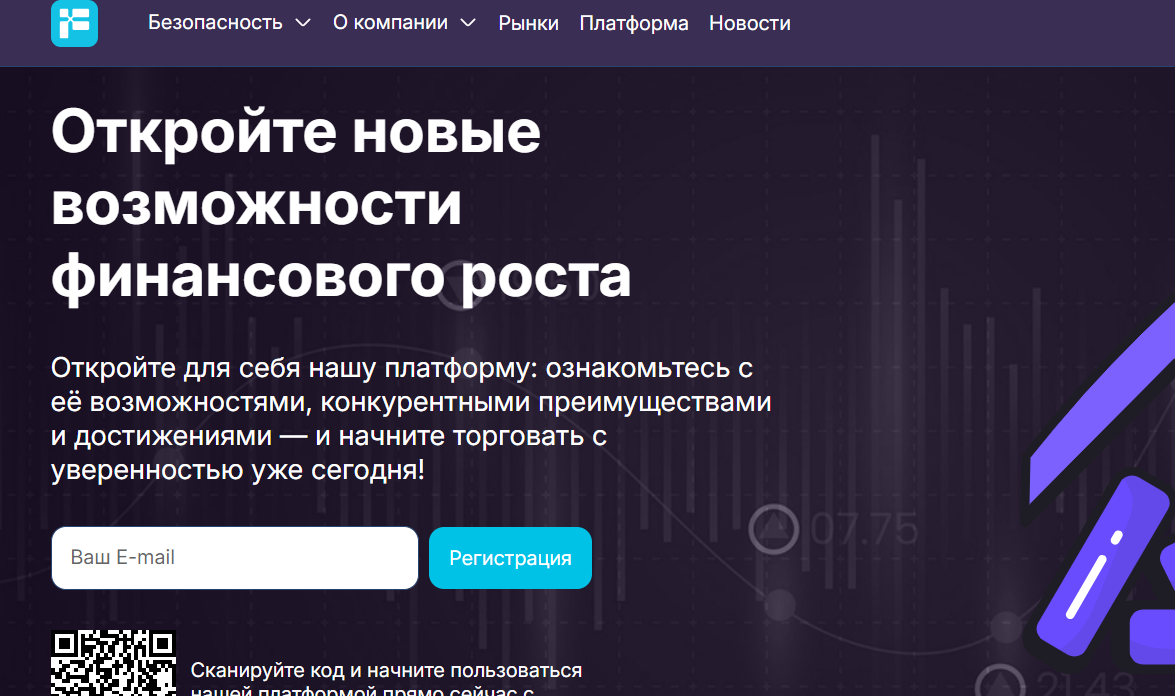Click the main headline text
The width and height of the screenshot is (1175, 696).
(x=340, y=205)
